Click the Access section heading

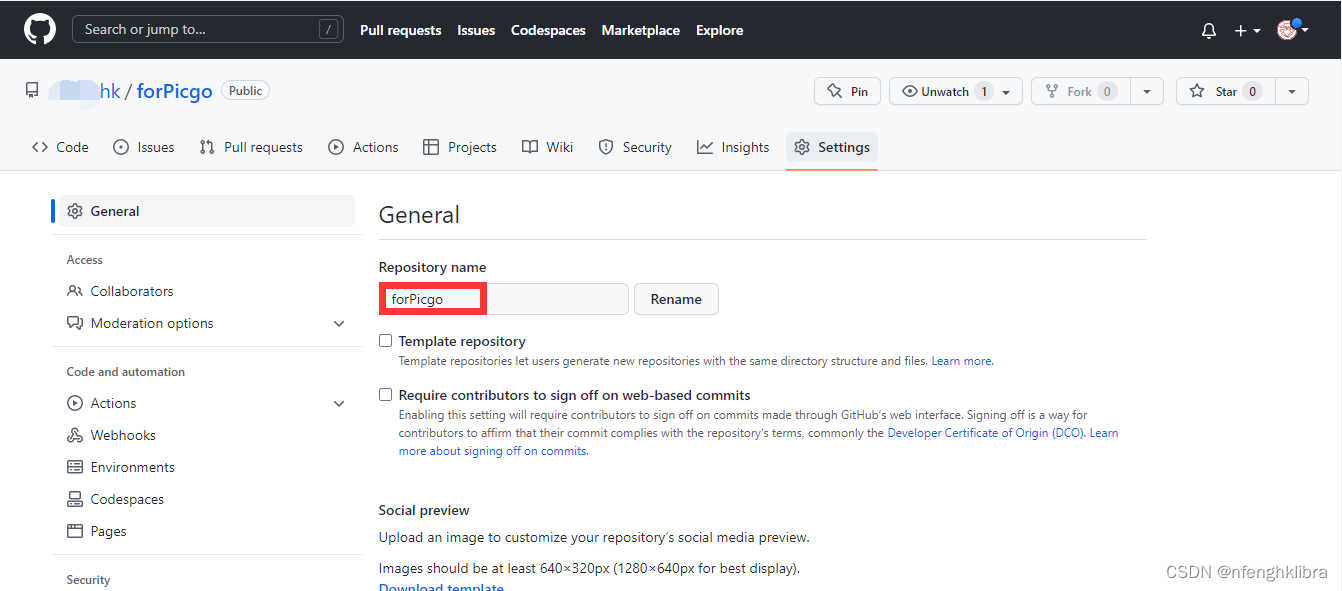(85, 260)
